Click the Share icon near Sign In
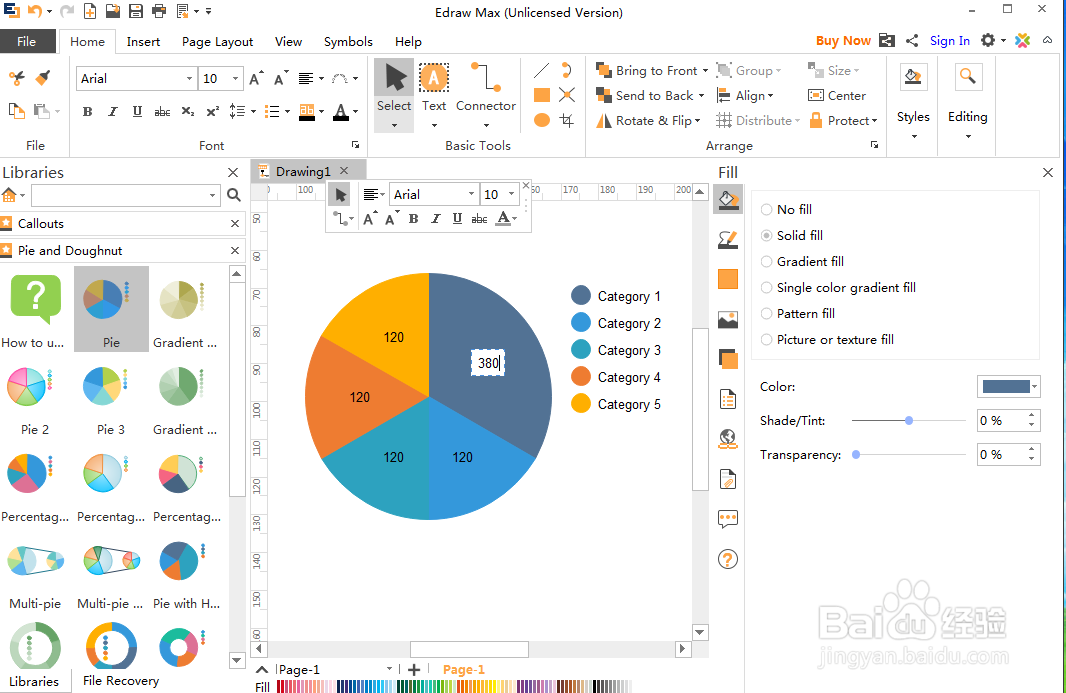 pyautogui.click(x=912, y=41)
